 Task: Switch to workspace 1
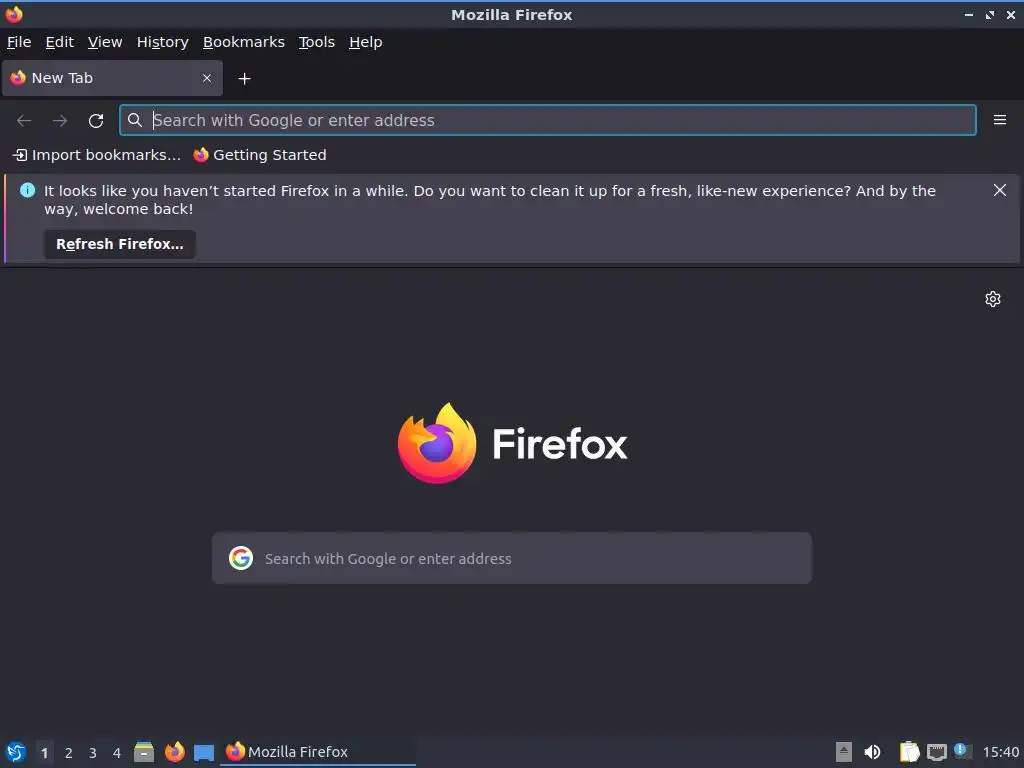44,753
